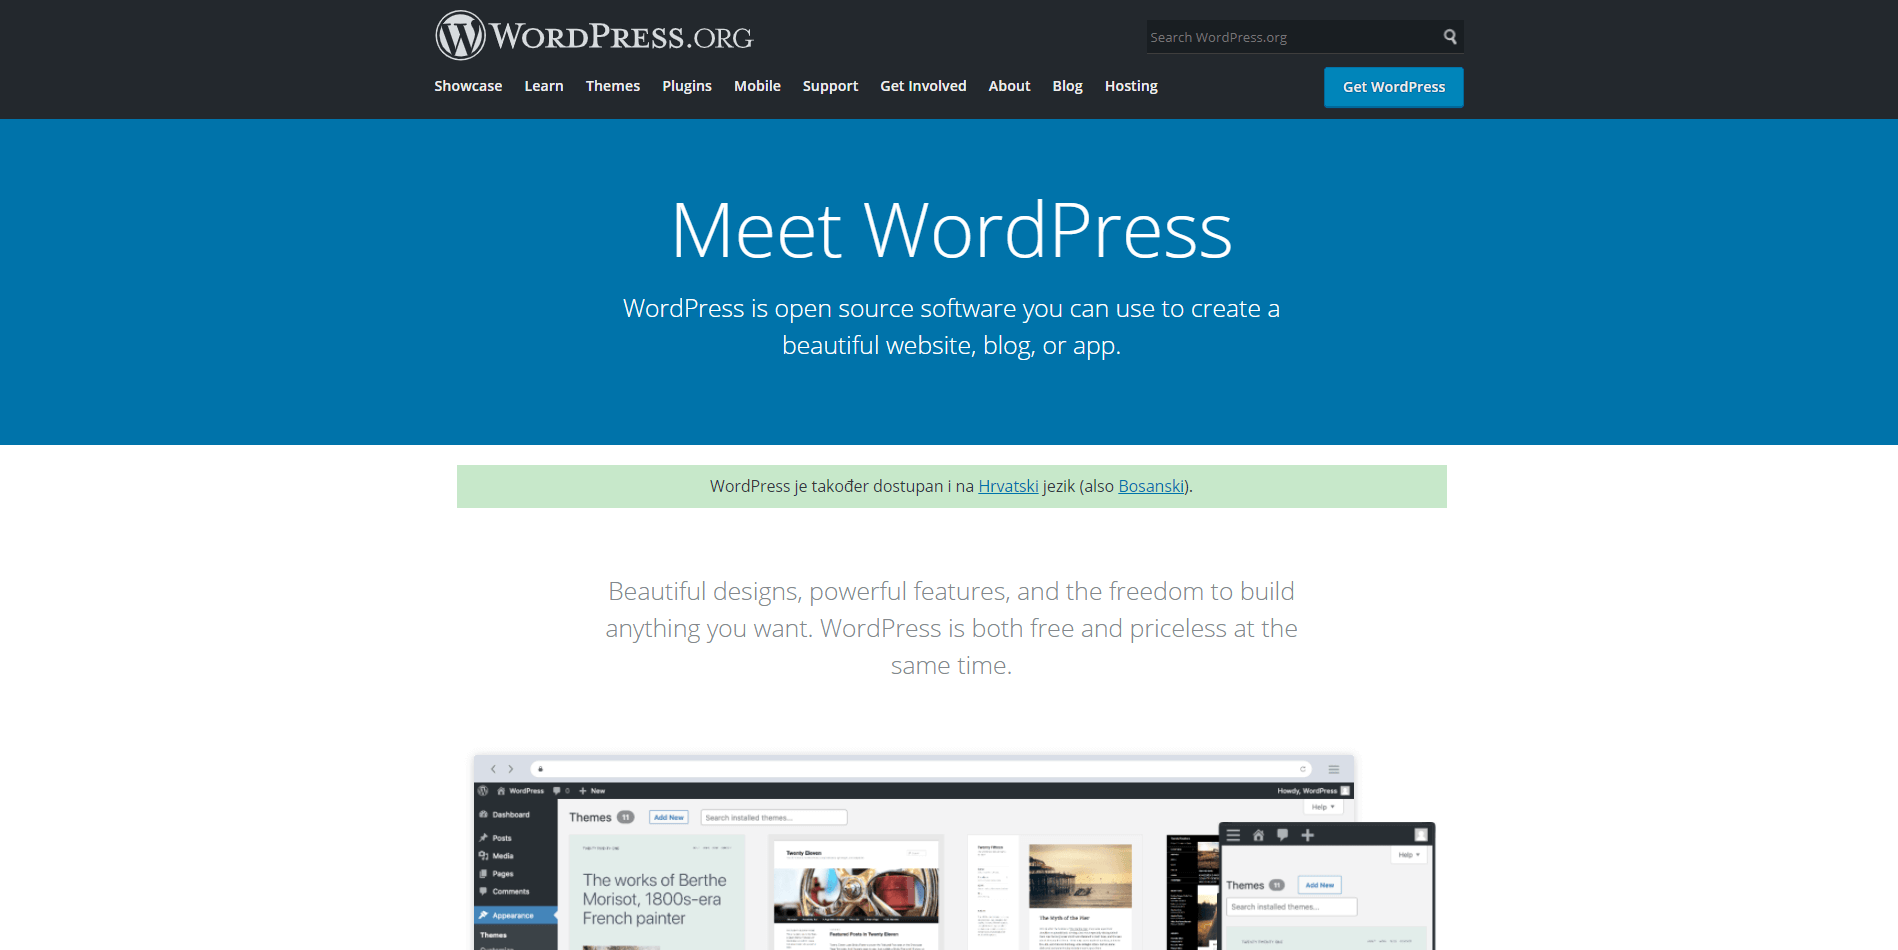
Task: Open the Hosting page
Action: [1131, 86]
